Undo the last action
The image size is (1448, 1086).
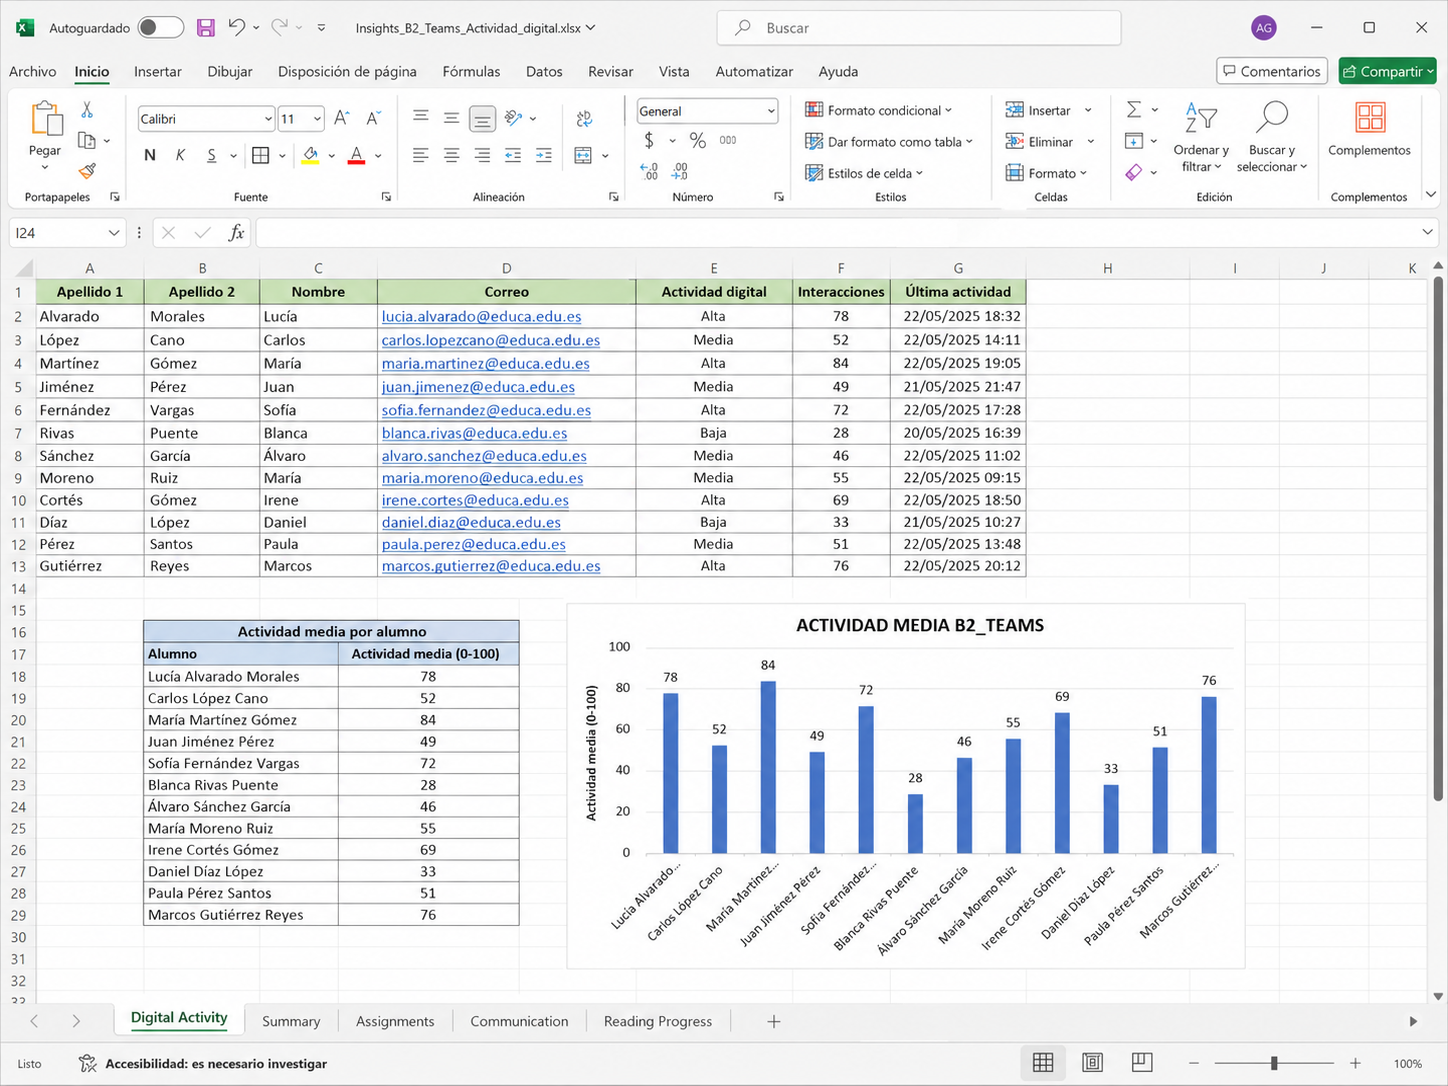click(237, 28)
